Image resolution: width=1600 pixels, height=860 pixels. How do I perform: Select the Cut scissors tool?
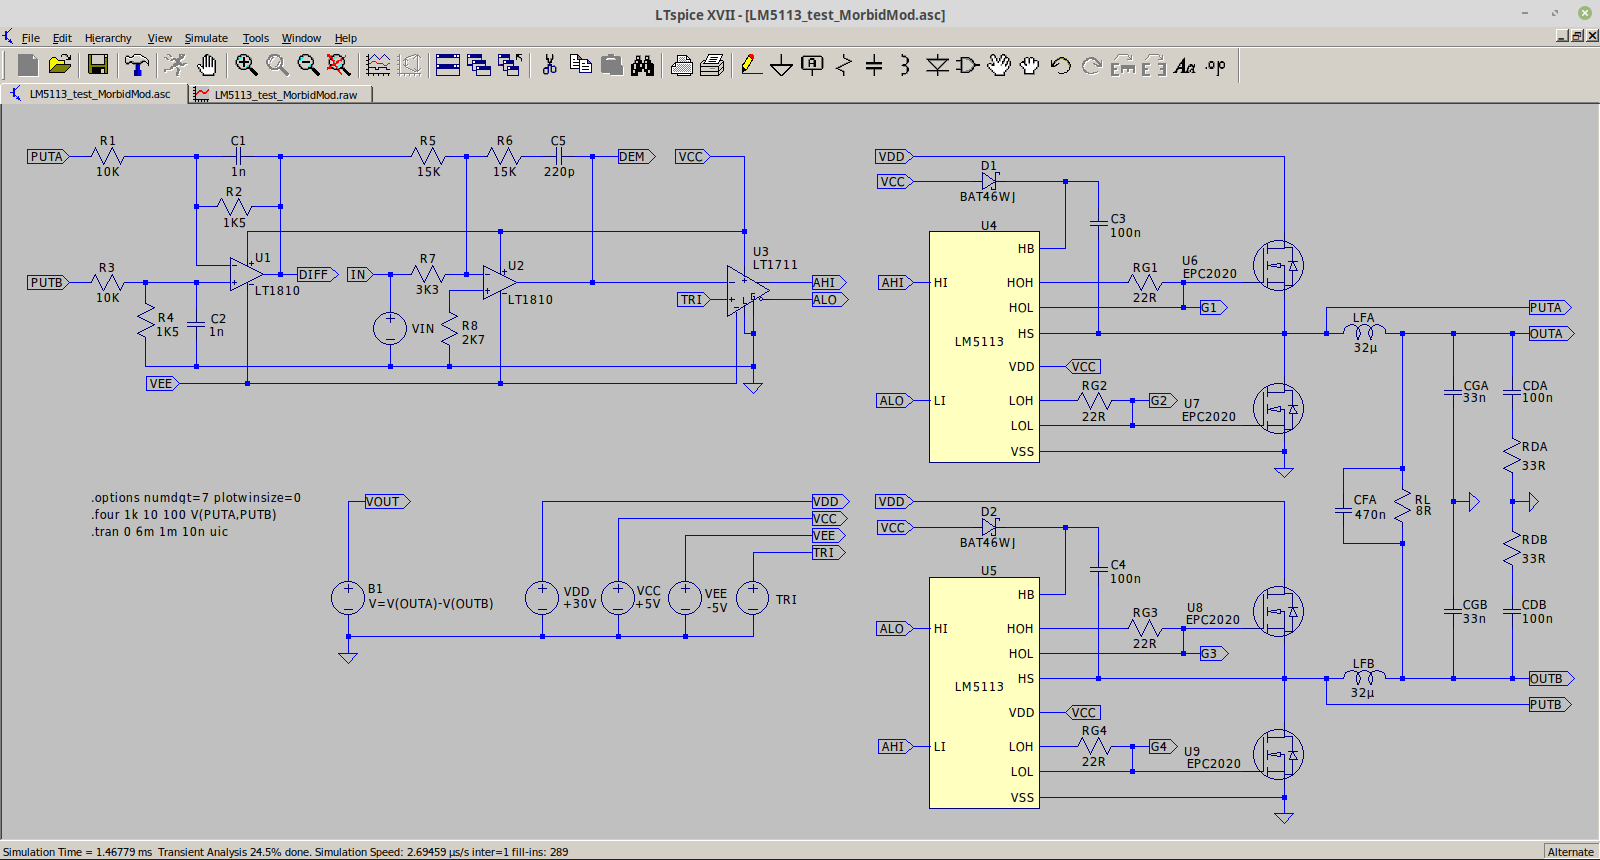(549, 65)
